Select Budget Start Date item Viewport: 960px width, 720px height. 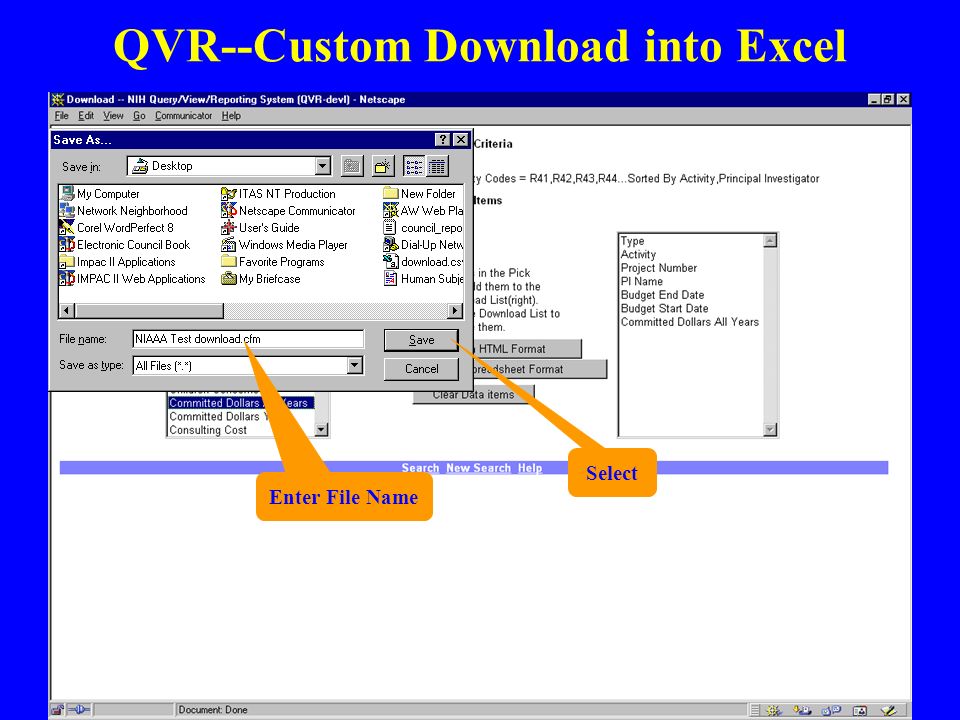pyautogui.click(x=664, y=309)
